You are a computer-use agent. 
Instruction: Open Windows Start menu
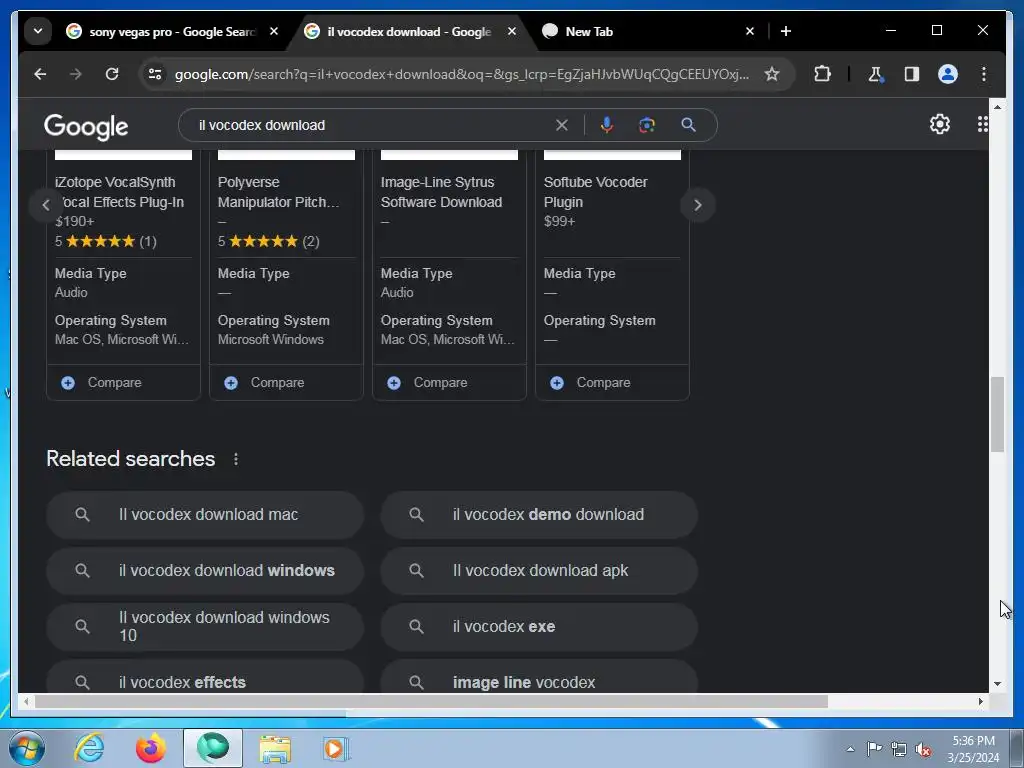[x=27, y=748]
